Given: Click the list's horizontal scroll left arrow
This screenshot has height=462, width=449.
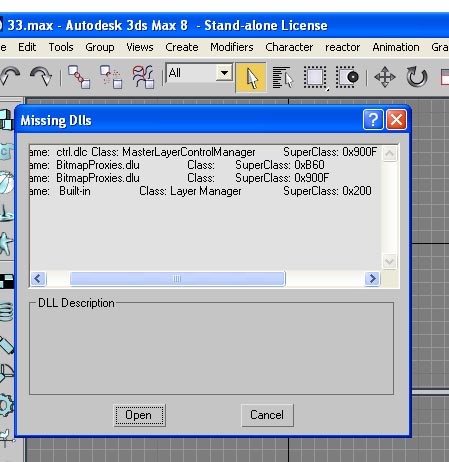Looking at the screenshot, I should 38,279.
